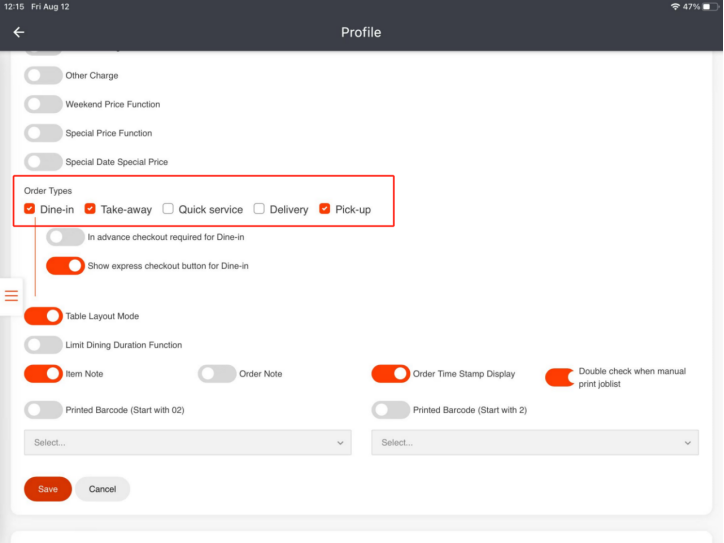Uncheck the Pick-up checkbox

(325, 209)
